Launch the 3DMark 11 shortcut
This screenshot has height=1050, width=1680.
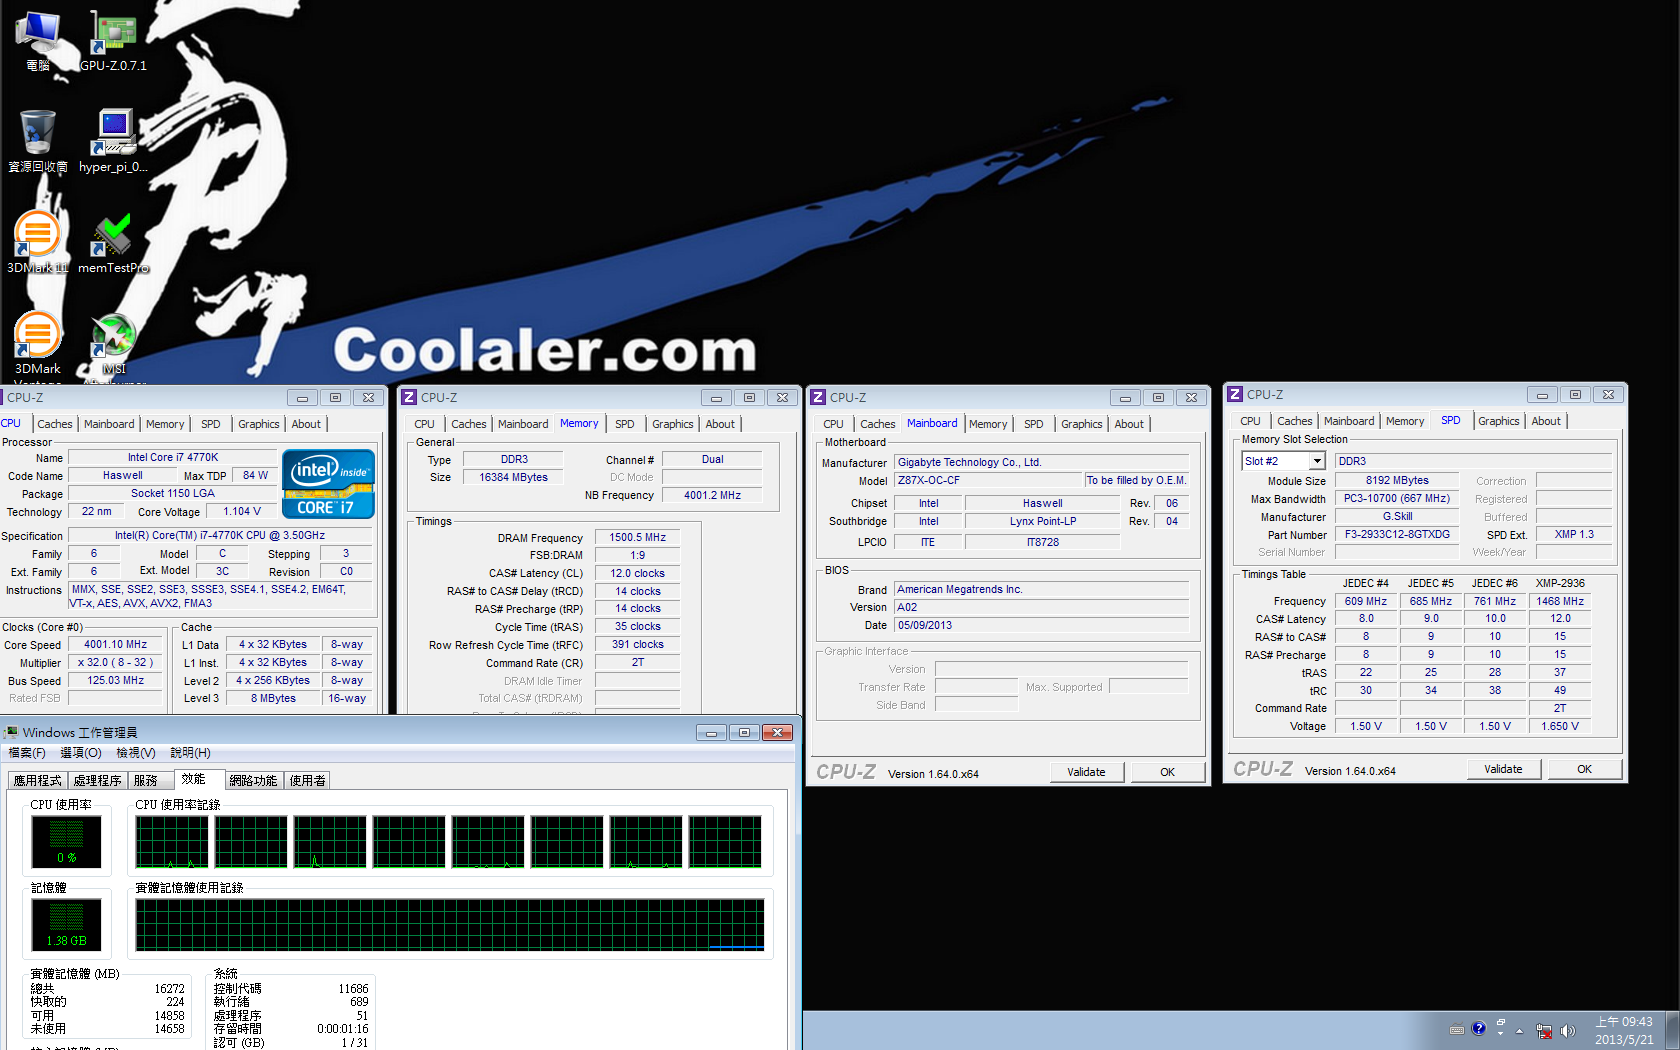(x=38, y=242)
